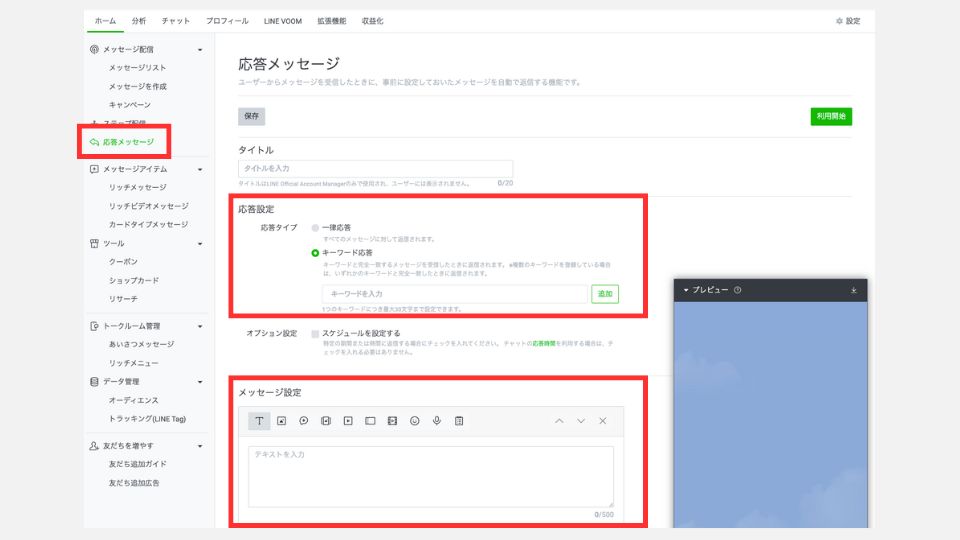The height and width of the screenshot is (540, 960).
Task: Open キャンペーン in the sidebar
Action: [130, 105]
